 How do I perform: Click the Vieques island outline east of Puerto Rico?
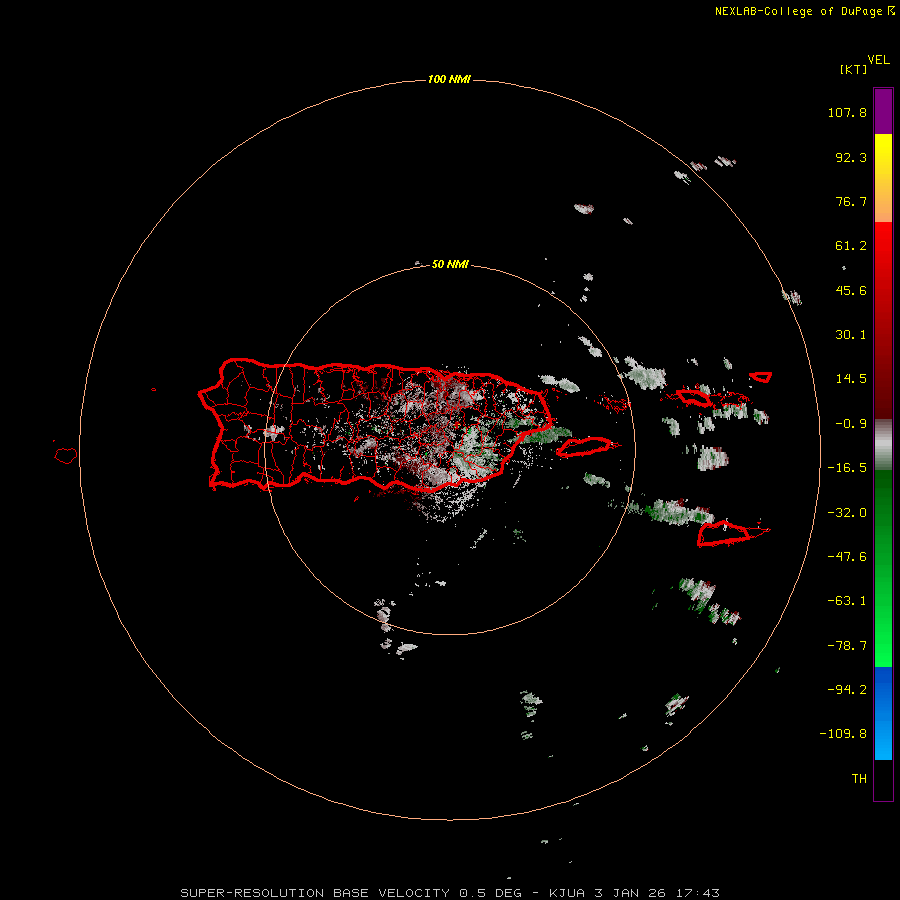click(x=585, y=447)
